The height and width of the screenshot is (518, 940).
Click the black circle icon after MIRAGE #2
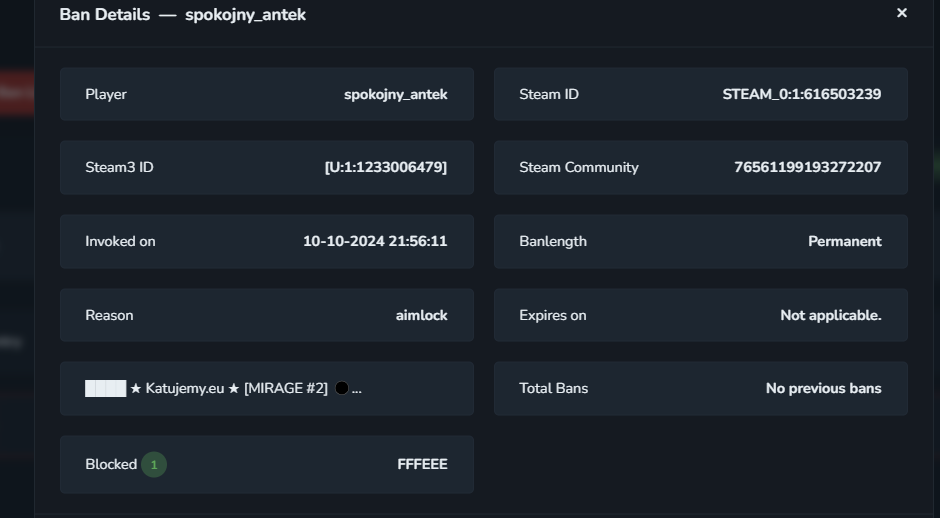point(342,388)
